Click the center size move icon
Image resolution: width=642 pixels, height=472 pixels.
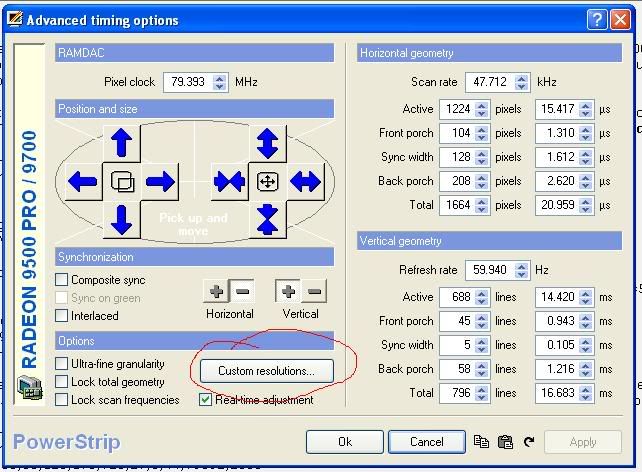click(268, 181)
